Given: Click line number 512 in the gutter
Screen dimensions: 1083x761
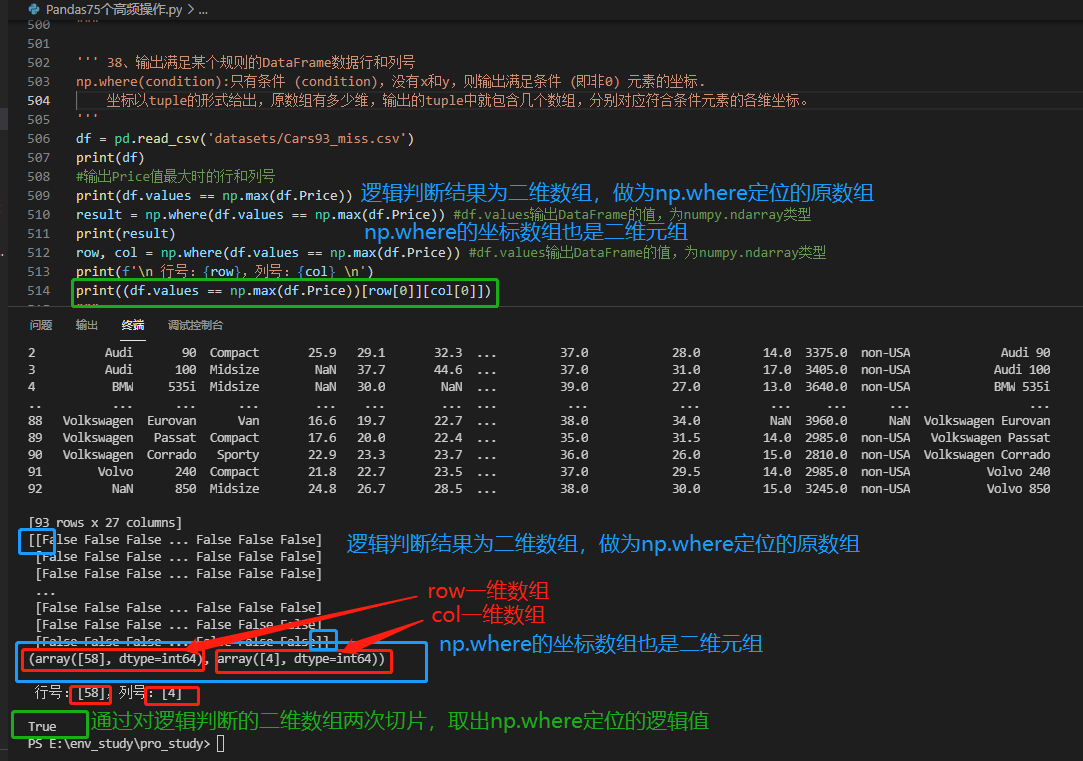Looking at the screenshot, I should point(39,253).
